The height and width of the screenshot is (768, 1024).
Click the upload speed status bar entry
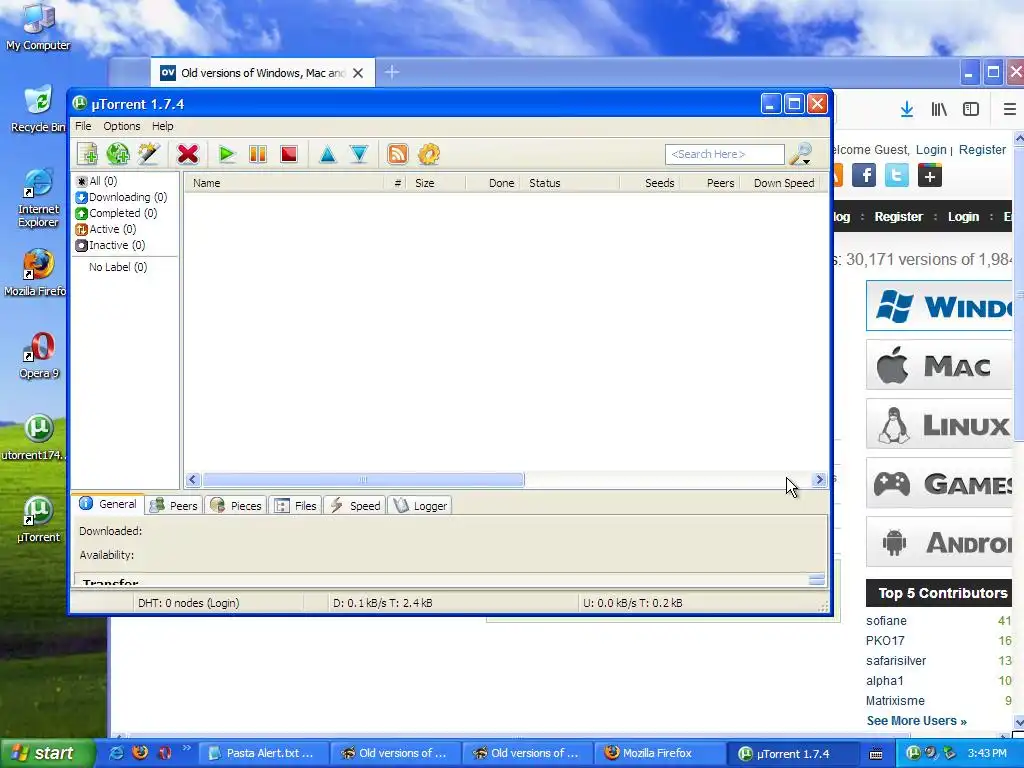(632, 603)
